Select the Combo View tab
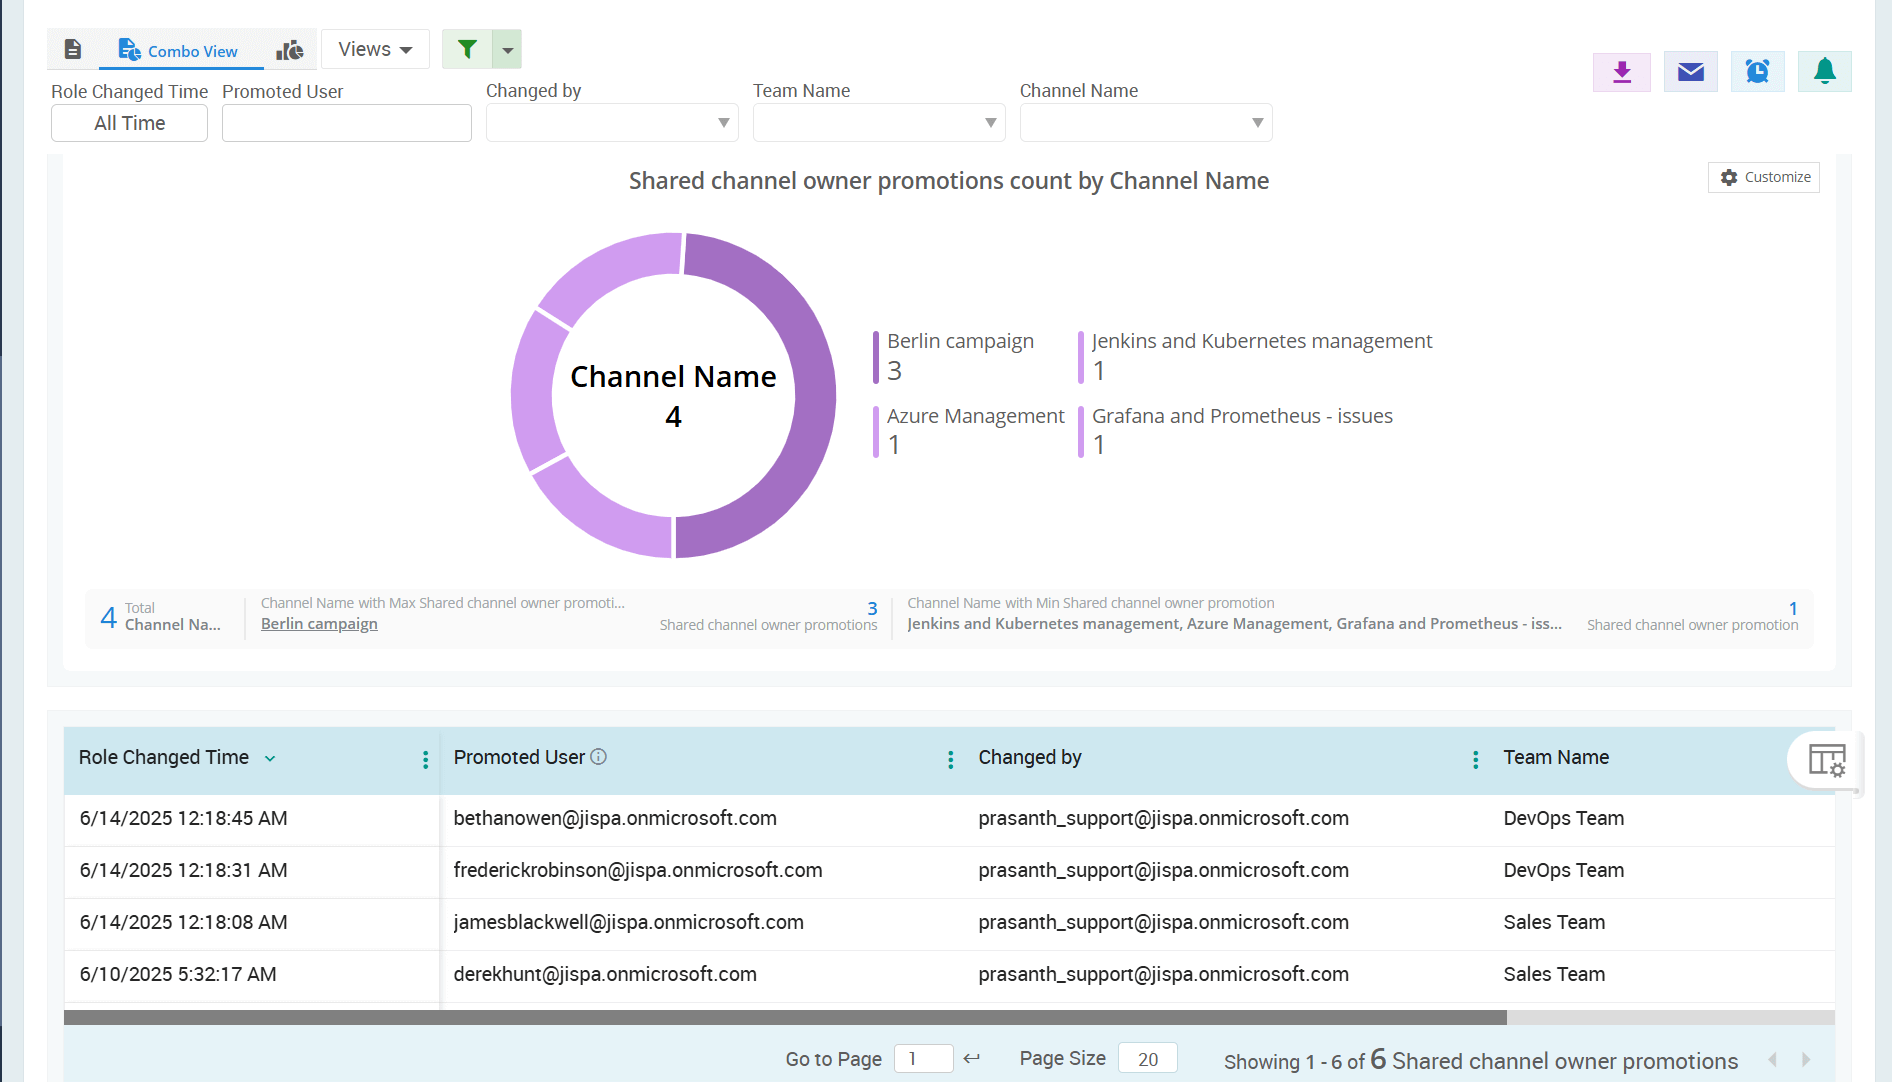Screen dimensions: 1892x1082 (x=180, y=50)
